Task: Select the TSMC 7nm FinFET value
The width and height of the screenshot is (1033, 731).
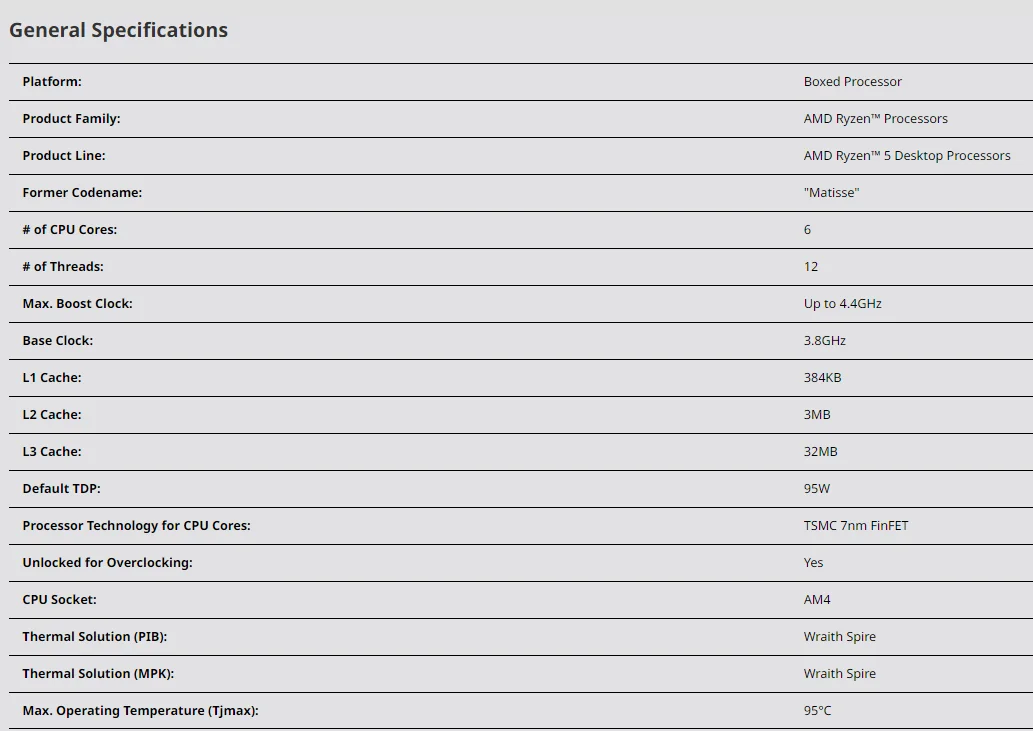Action: click(x=855, y=526)
